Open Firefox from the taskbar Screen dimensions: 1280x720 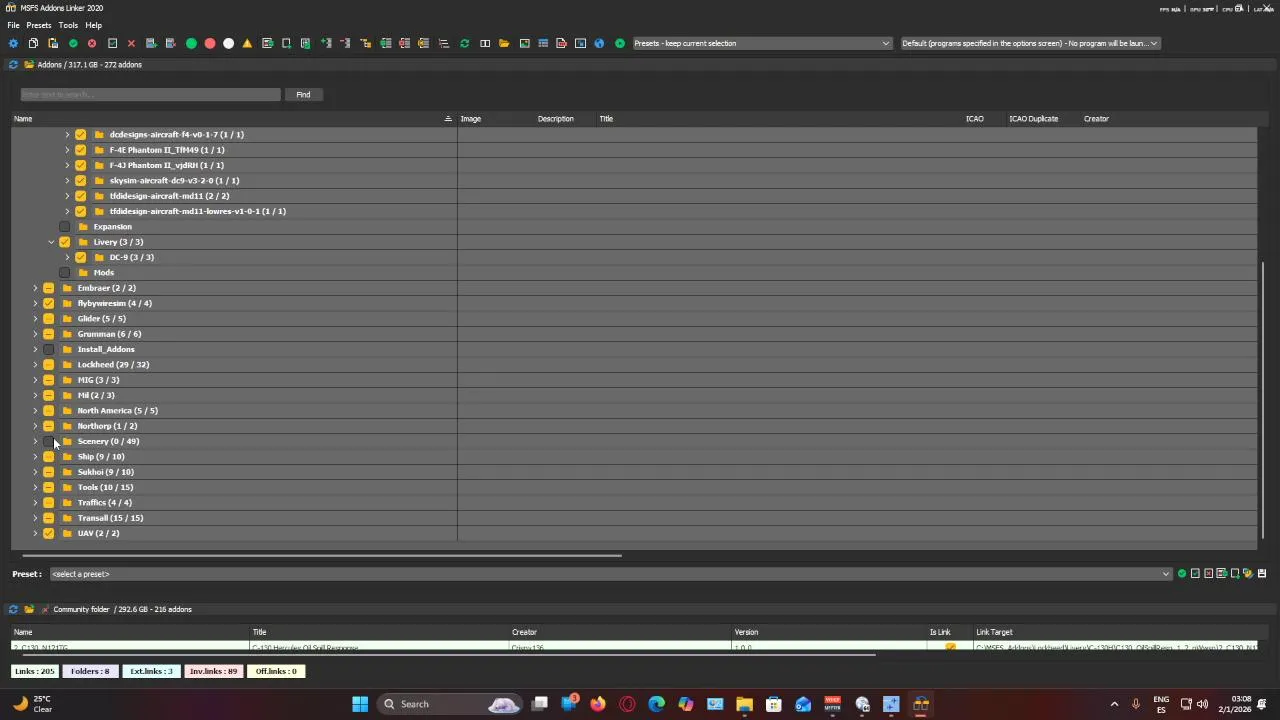point(598,704)
